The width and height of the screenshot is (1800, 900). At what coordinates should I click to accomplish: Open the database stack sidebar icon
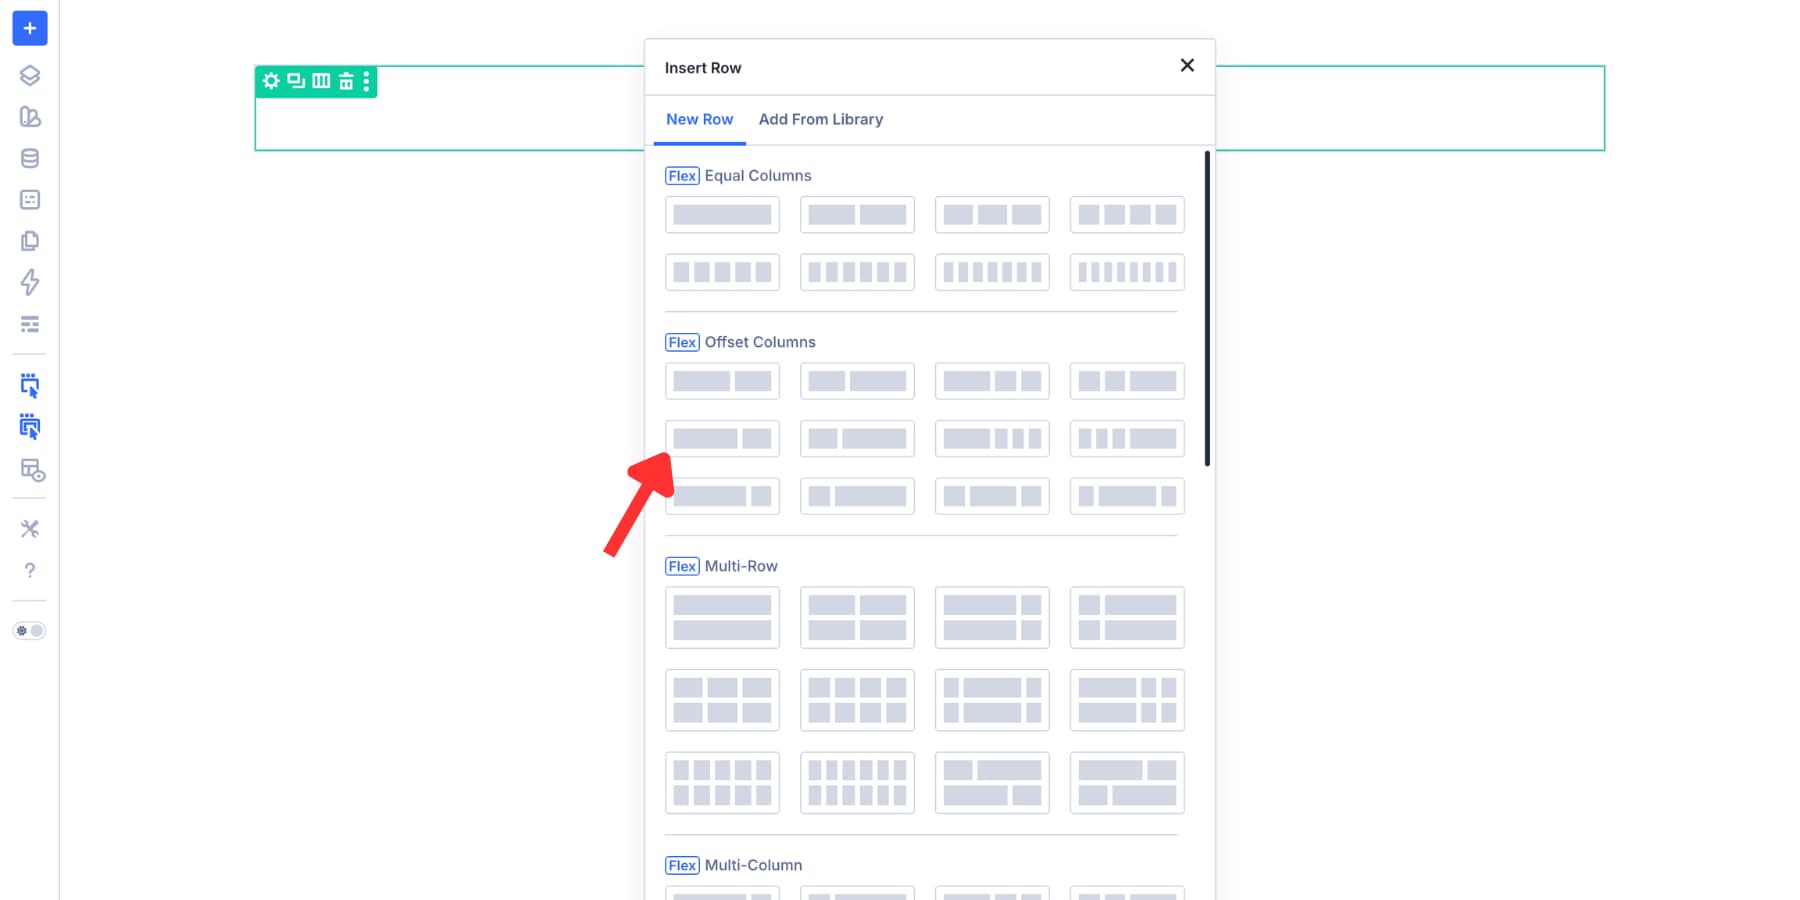(x=30, y=158)
